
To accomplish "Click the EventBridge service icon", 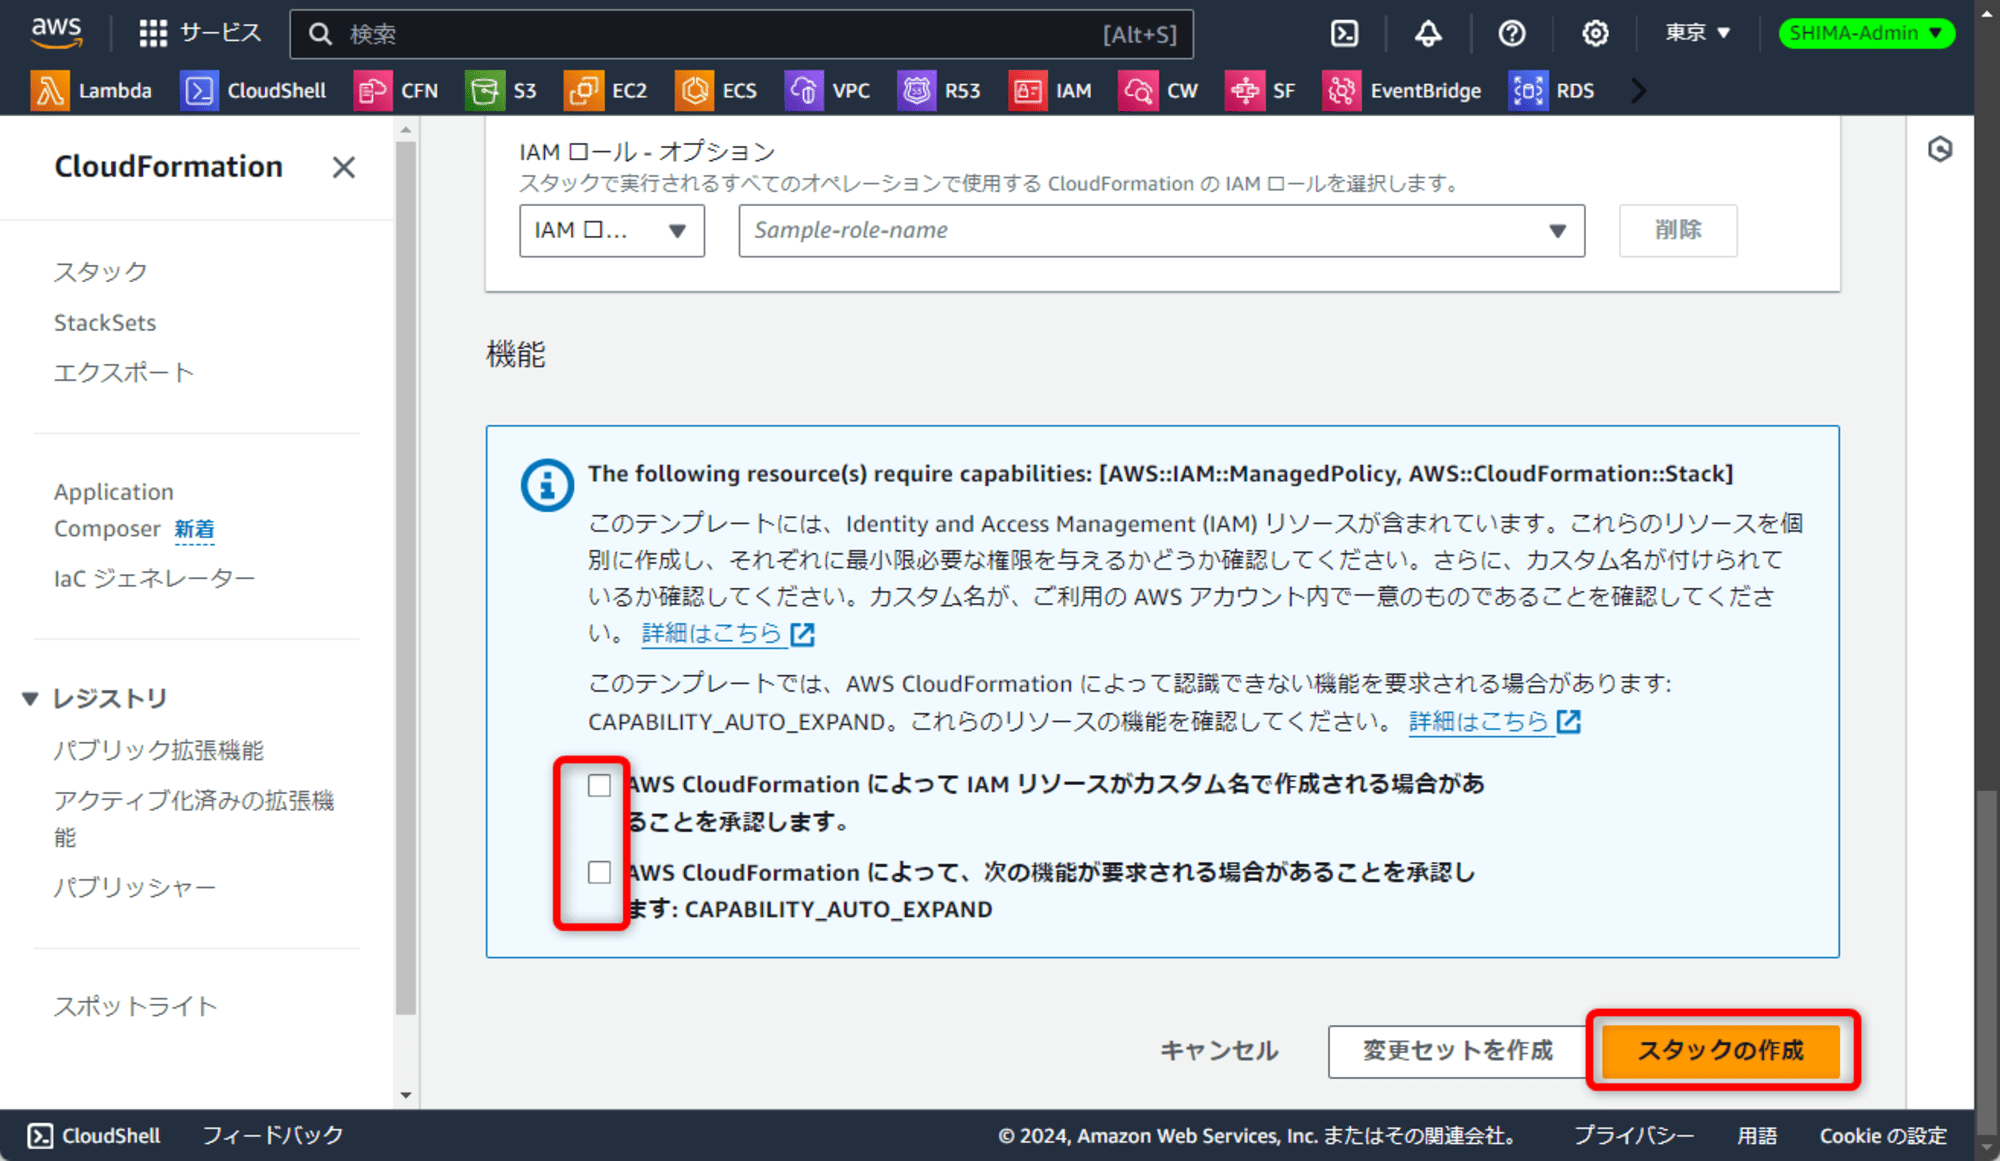I will (x=1339, y=91).
